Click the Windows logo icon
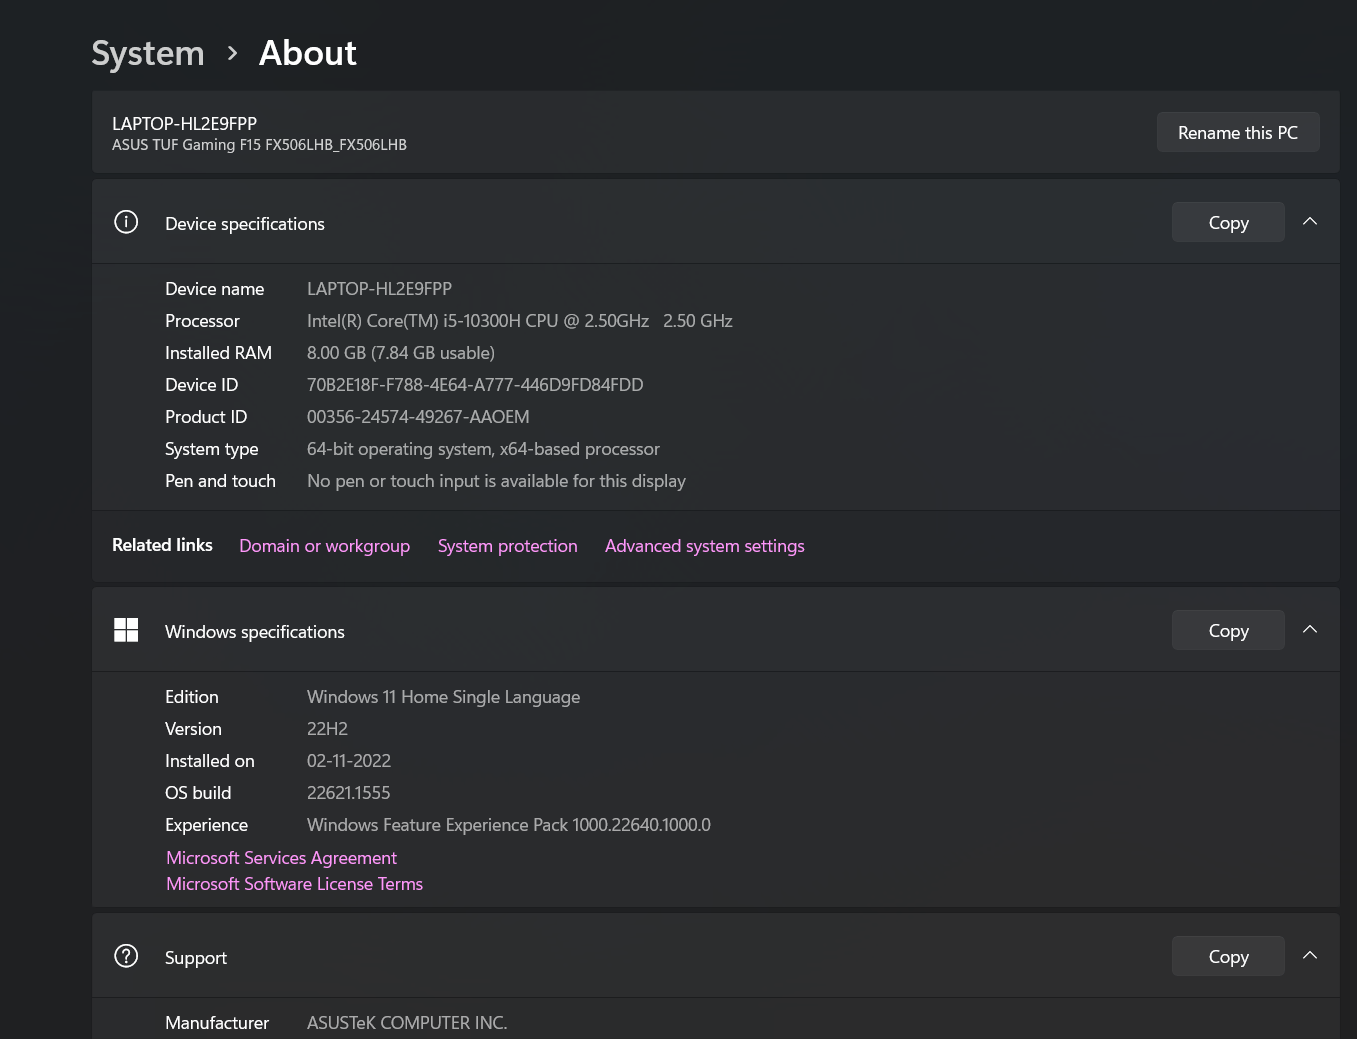Image resolution: width=1357 pixels, height=1039 pixels. click(126, 630)
